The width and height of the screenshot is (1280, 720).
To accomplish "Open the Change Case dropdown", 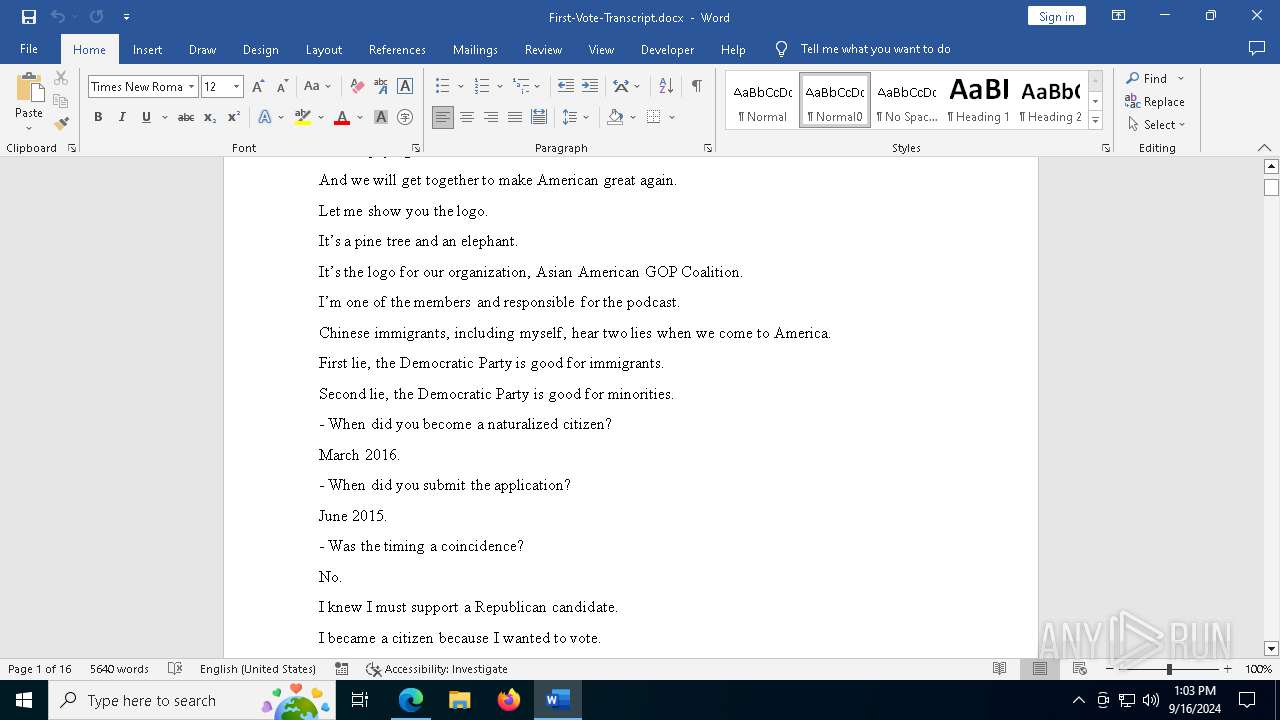I will tap(317, 87).
